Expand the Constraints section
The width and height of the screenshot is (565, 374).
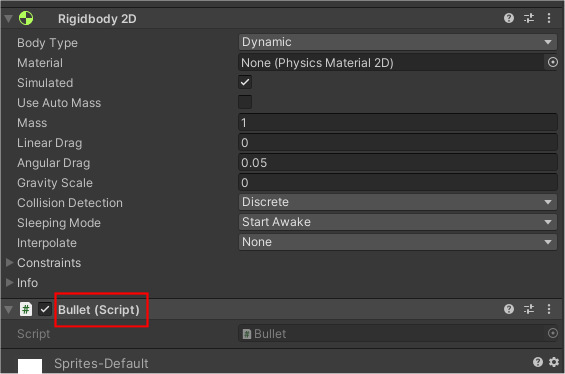[x=10, y=263]
